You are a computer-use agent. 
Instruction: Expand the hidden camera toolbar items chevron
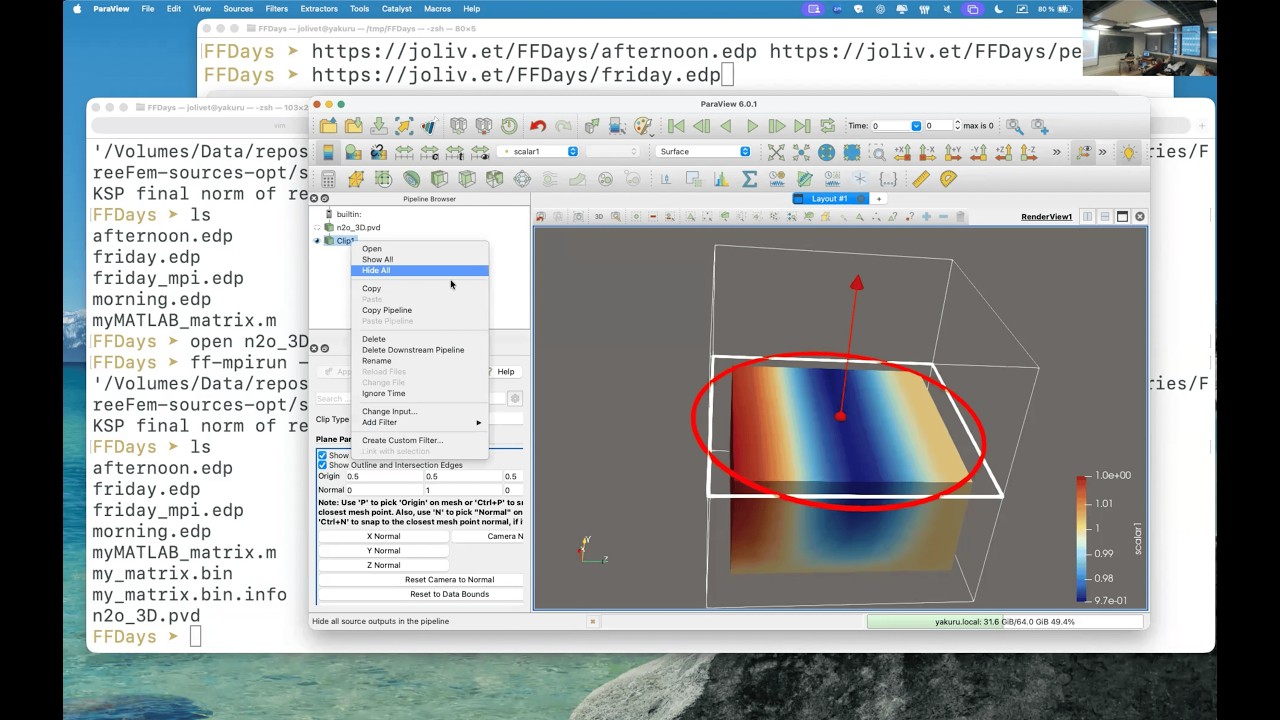tap(1056, 152)
